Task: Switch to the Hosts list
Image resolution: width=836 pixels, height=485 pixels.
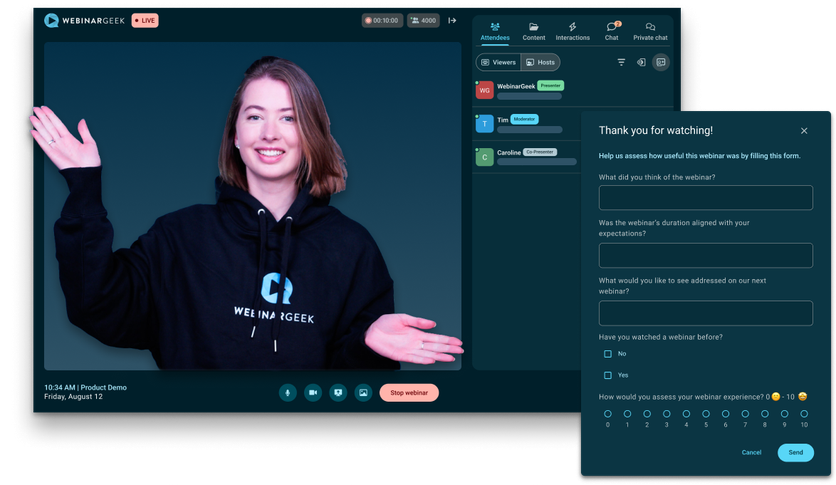Action: tap(540, 62)
